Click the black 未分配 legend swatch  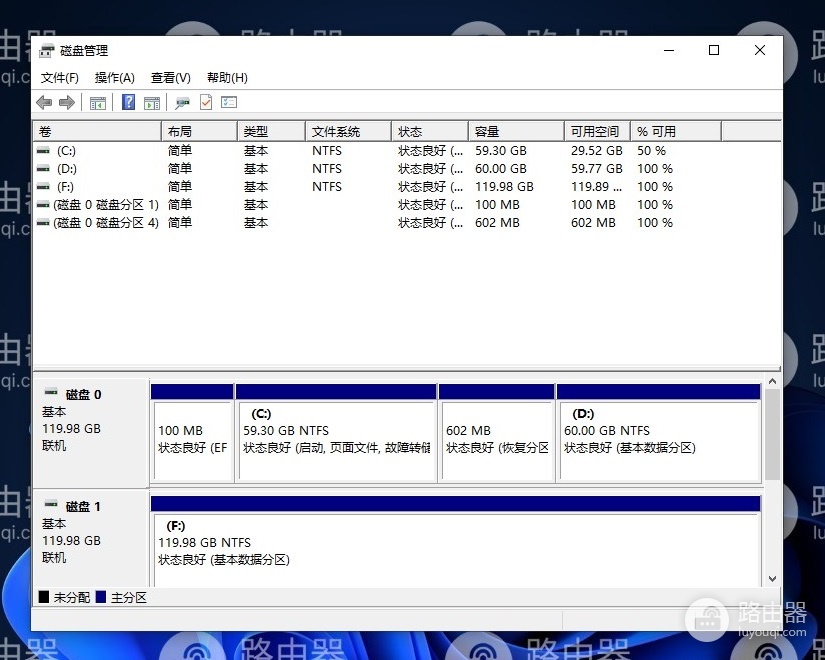click(44, 597)
